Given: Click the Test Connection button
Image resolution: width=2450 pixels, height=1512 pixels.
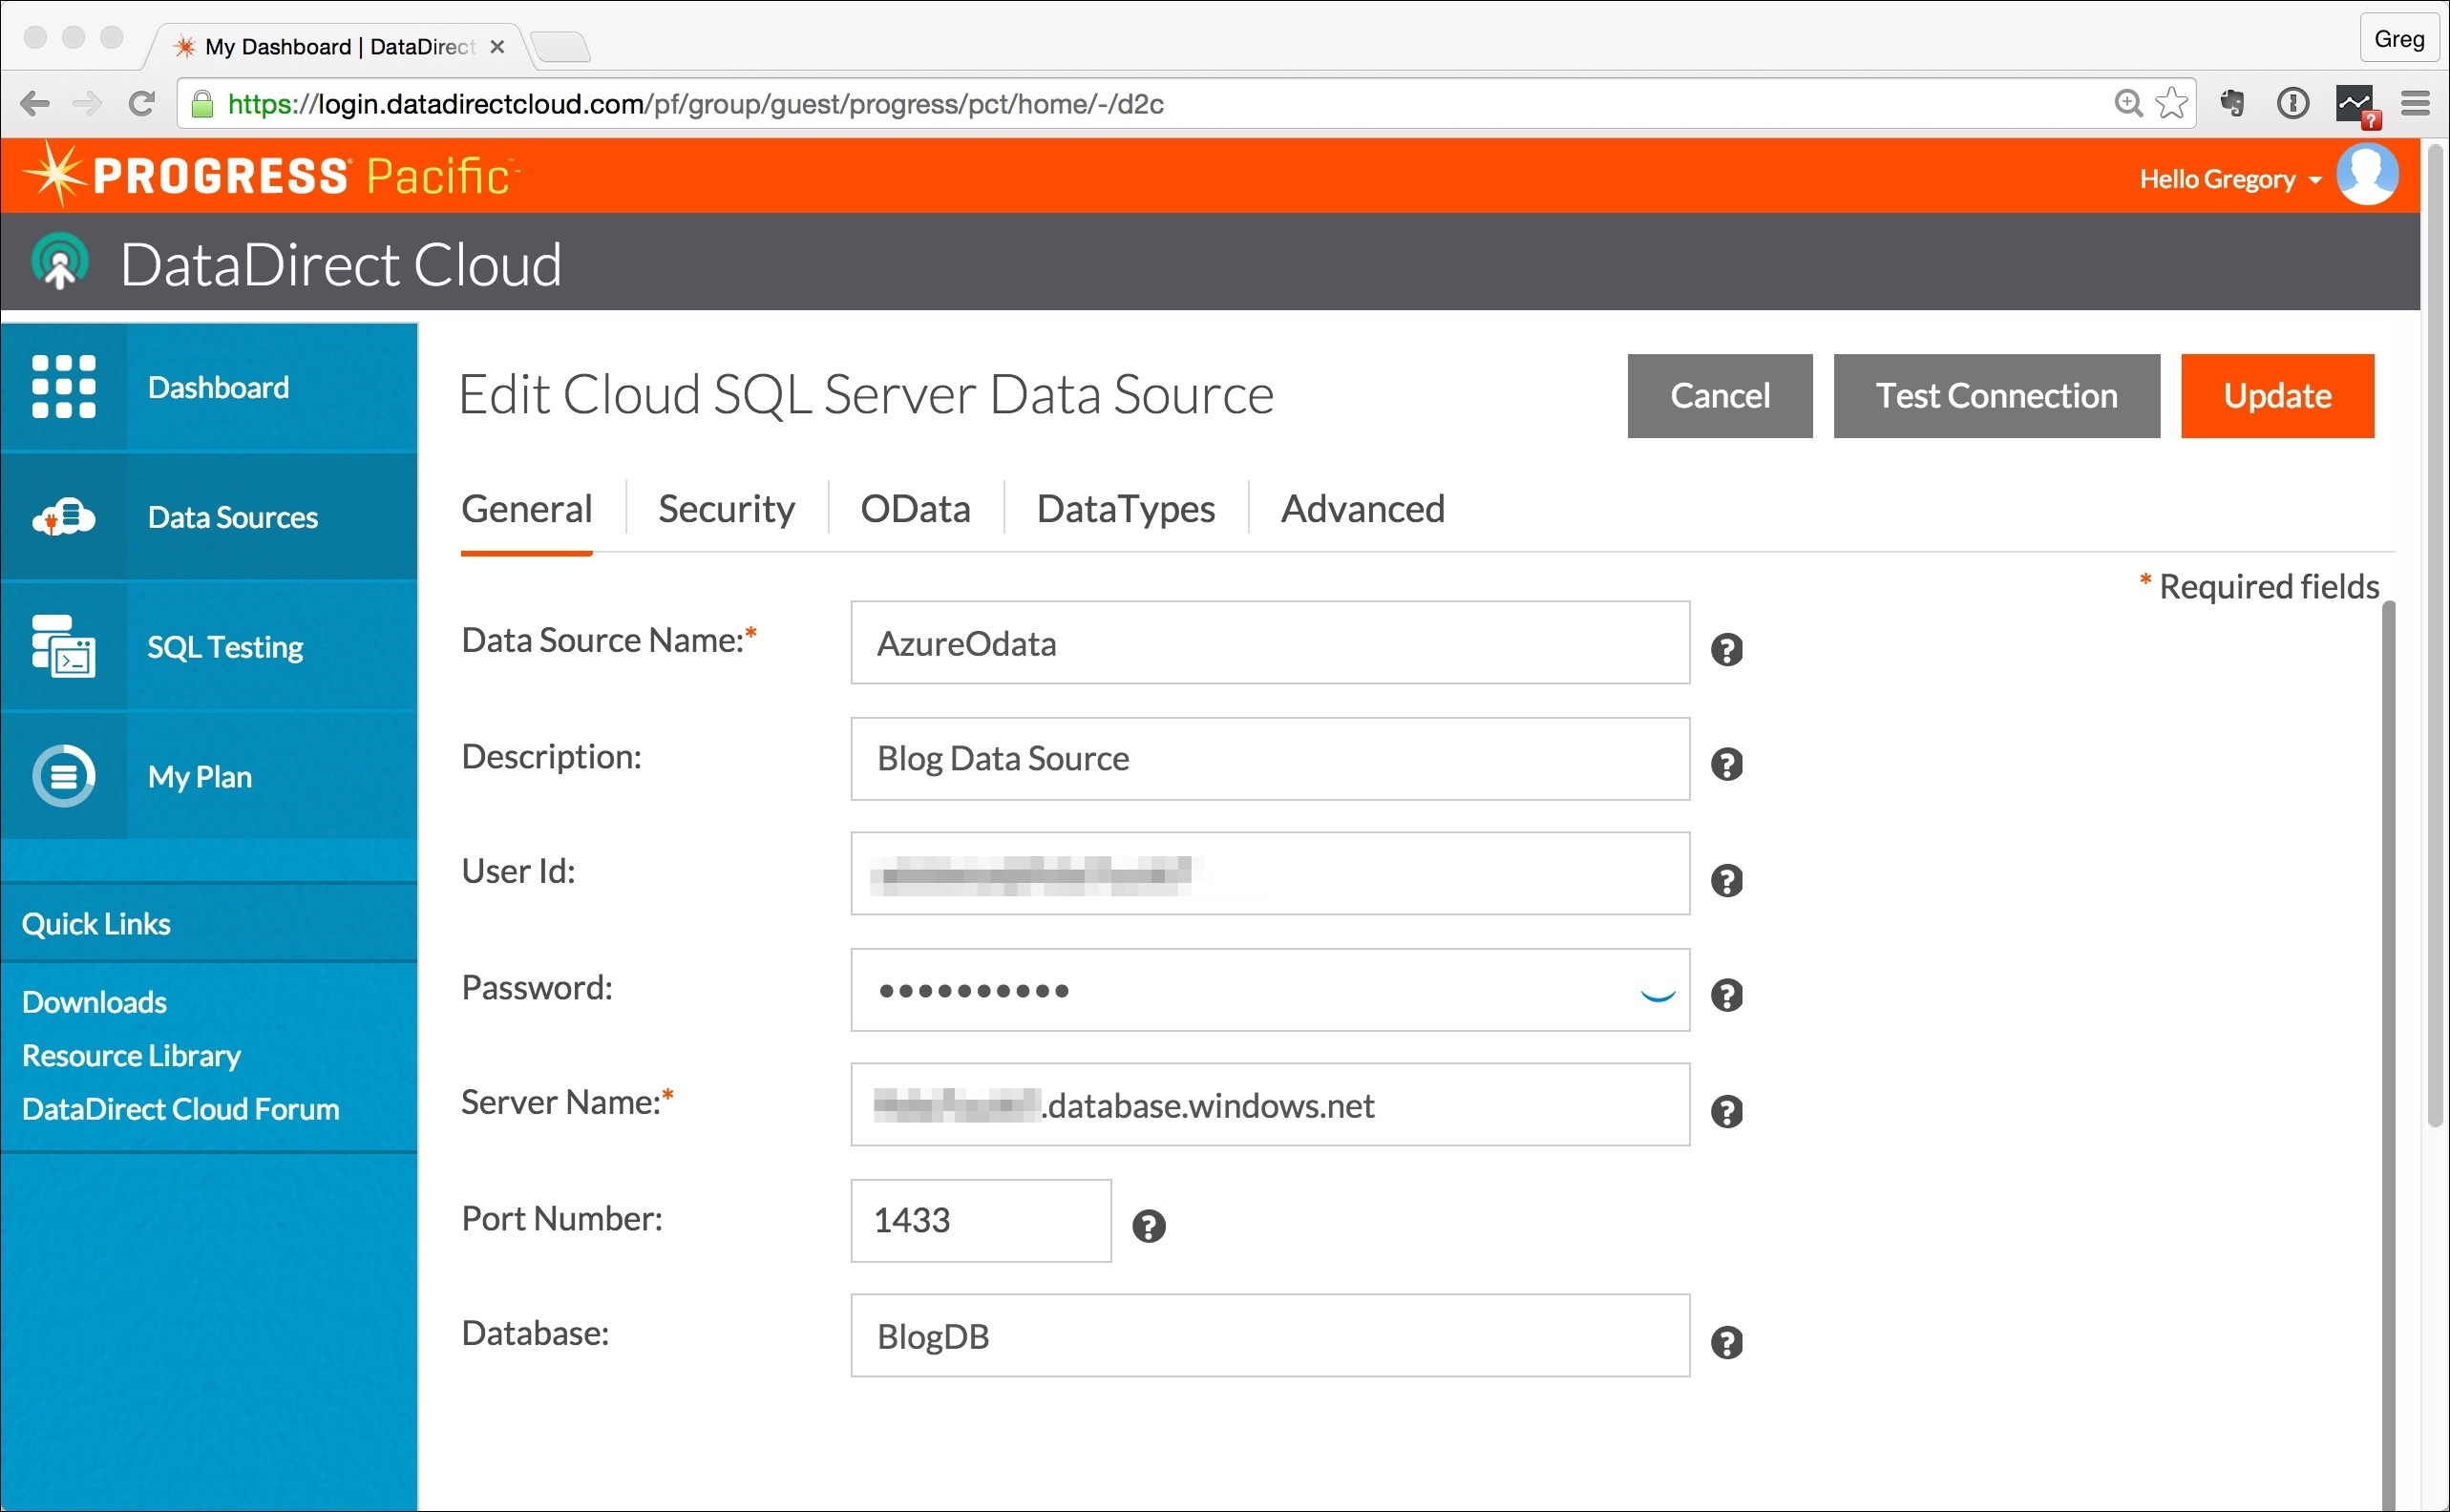Looking at the screenshot, I should pyautogui.click(x=1996, y=395).
